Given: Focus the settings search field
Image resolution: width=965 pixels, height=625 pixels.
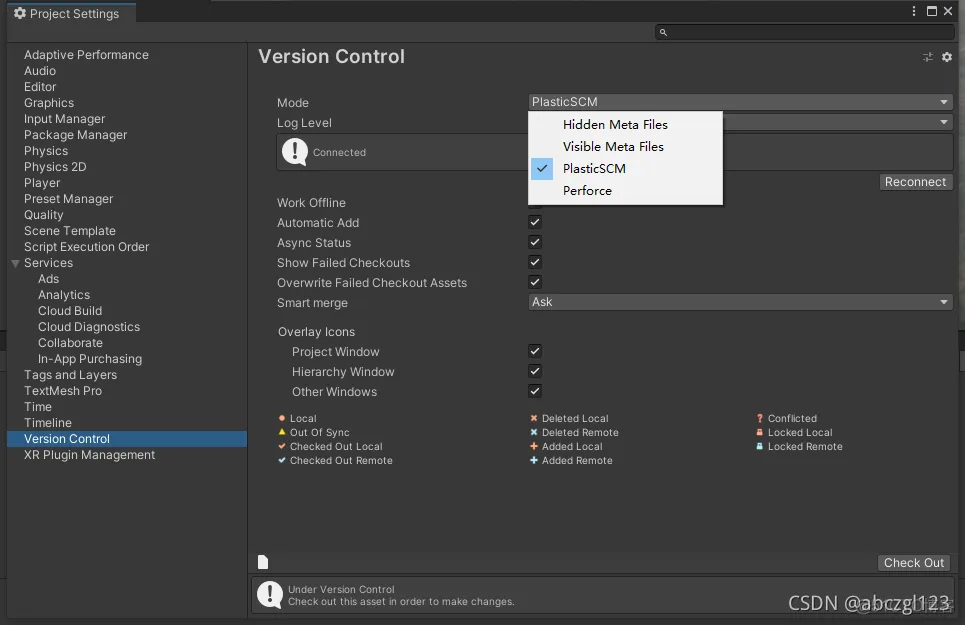Looking at the screenshot, I should (x=805, y=32).
